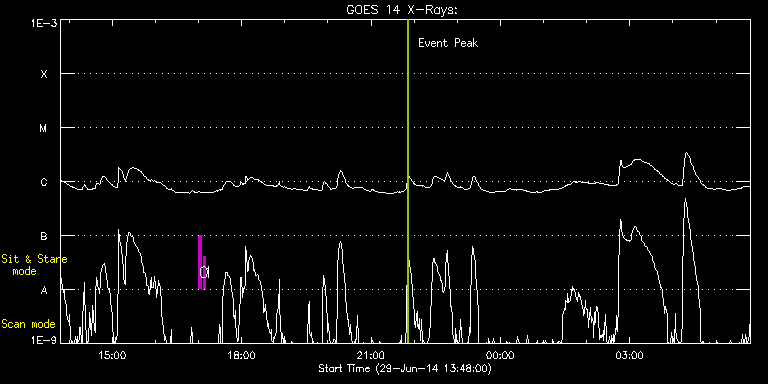Click the 'Scan mode' legend text
This screenshot has height=384, width=768.
pos(28,324)
